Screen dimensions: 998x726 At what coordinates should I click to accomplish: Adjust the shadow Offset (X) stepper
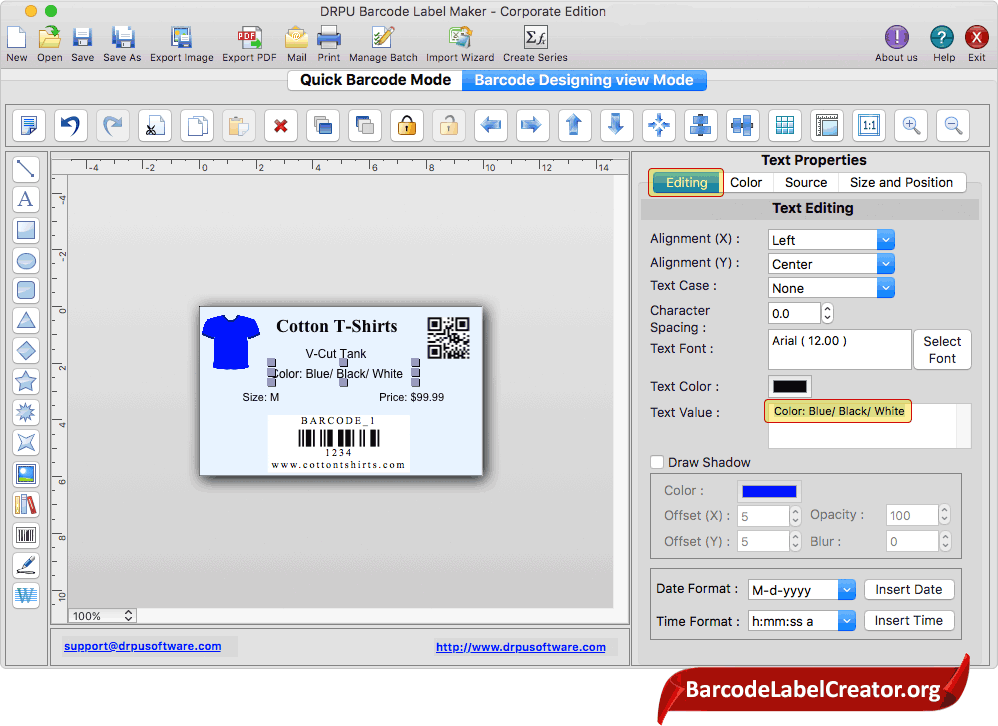tap(795, 515)
